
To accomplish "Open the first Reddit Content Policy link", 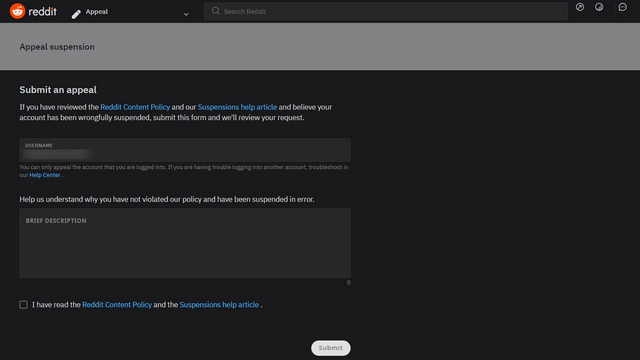I will (135, 107).
